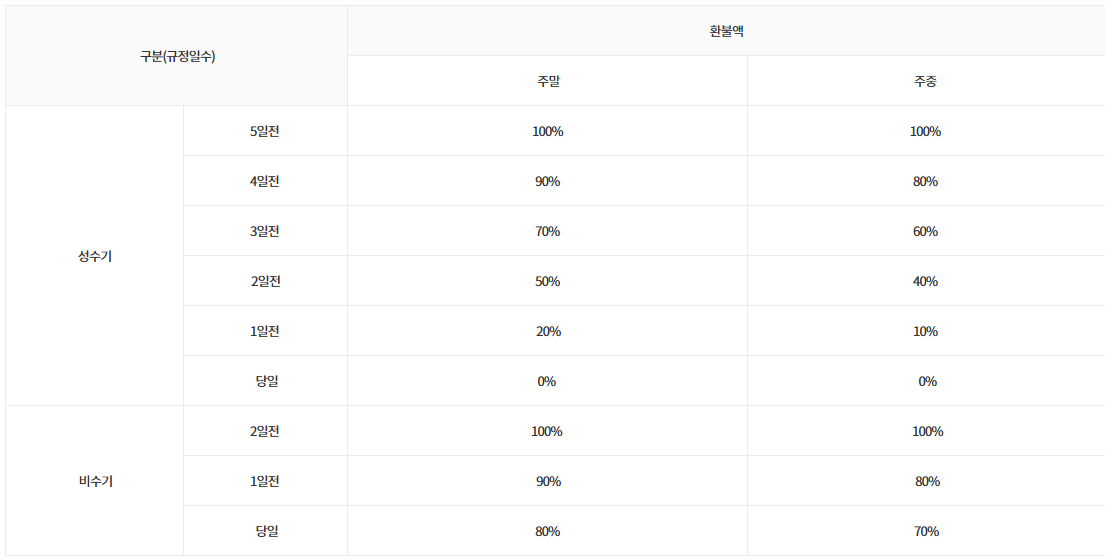
Task: Click the 성수기 row group cell
Action: (x=95, y=256)
